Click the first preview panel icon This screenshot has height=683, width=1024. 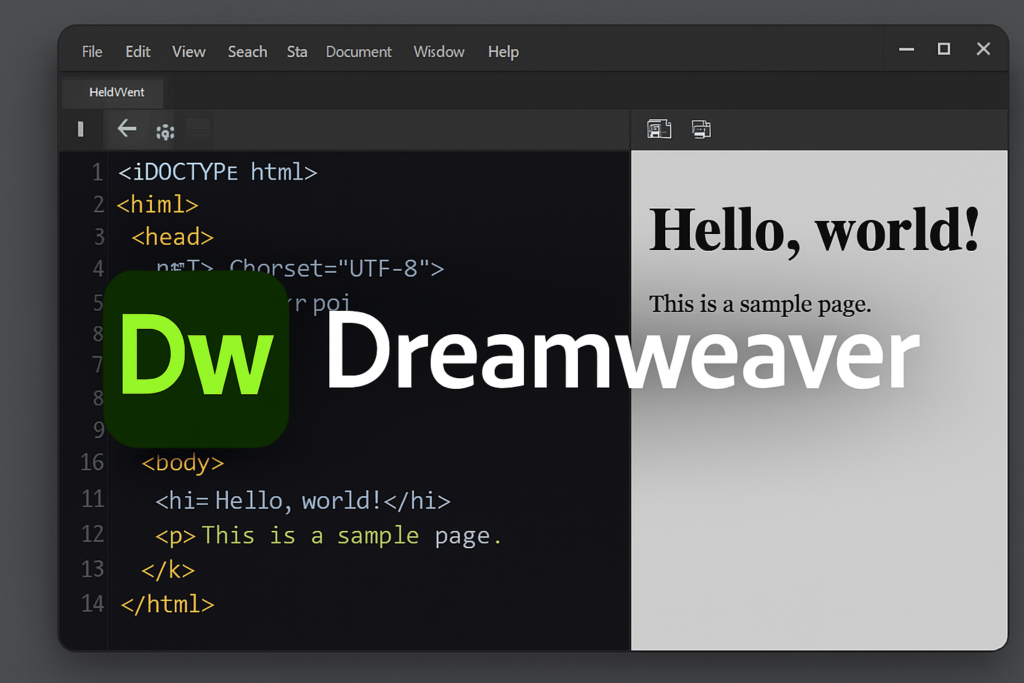pos(659,129)
